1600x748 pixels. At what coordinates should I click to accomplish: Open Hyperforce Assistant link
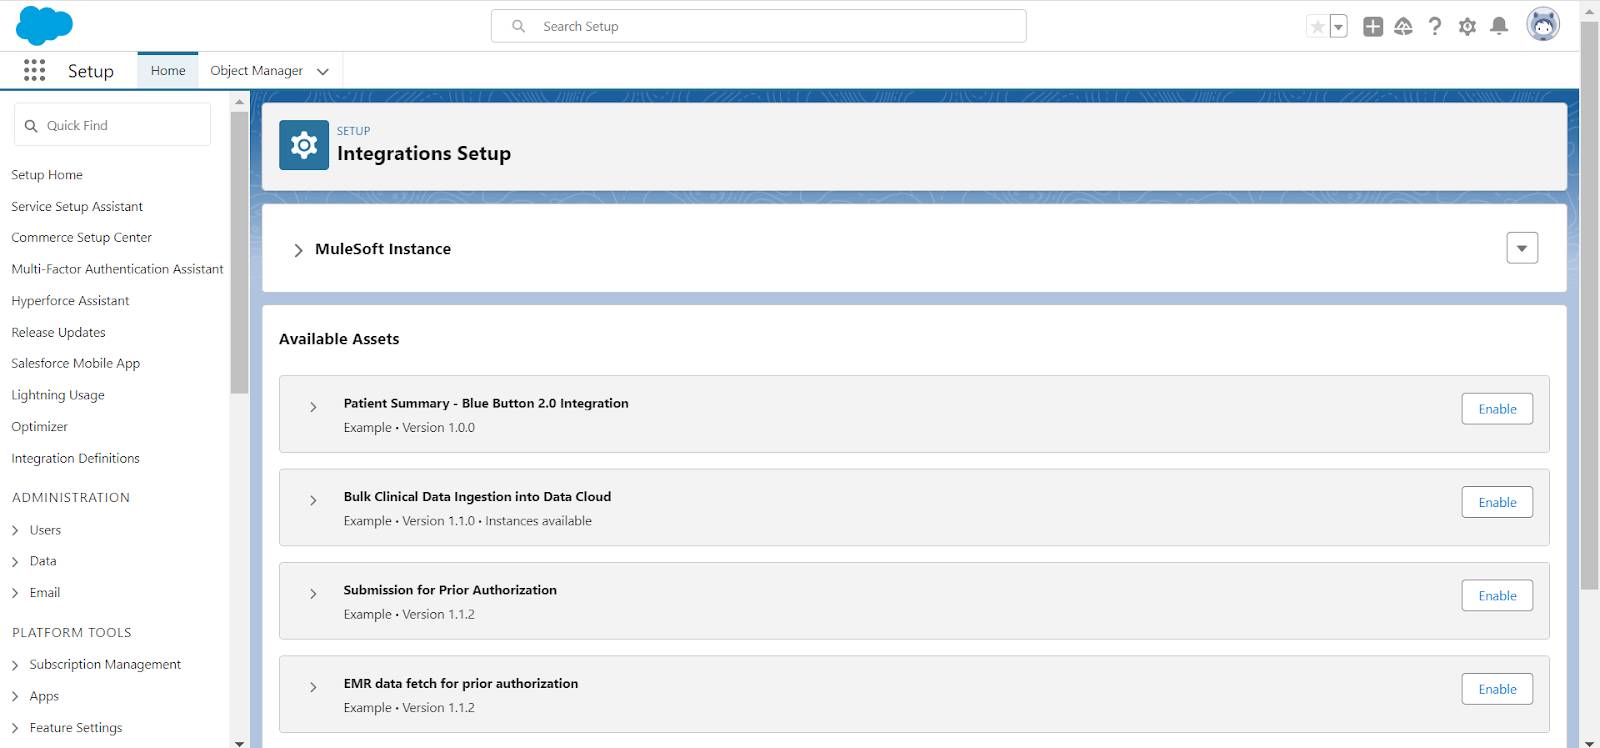(x=70, y=301)
